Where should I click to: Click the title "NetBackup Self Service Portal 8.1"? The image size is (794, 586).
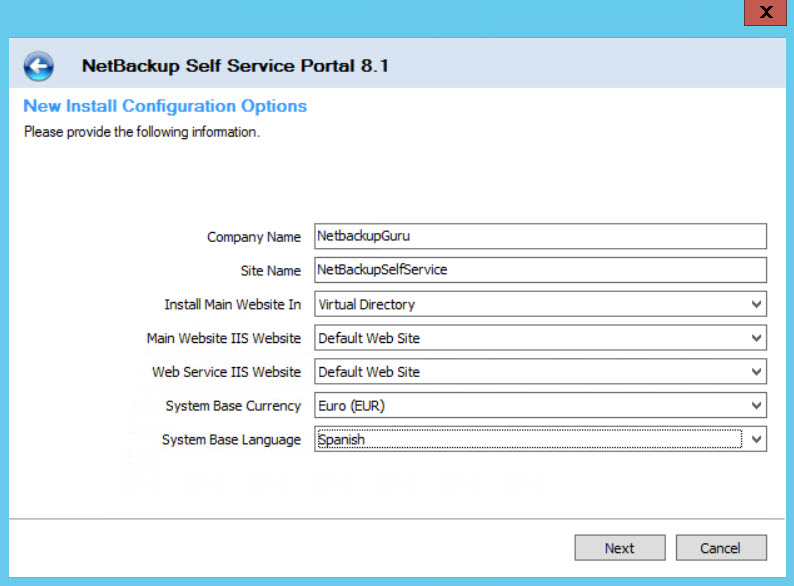[235, 66]
